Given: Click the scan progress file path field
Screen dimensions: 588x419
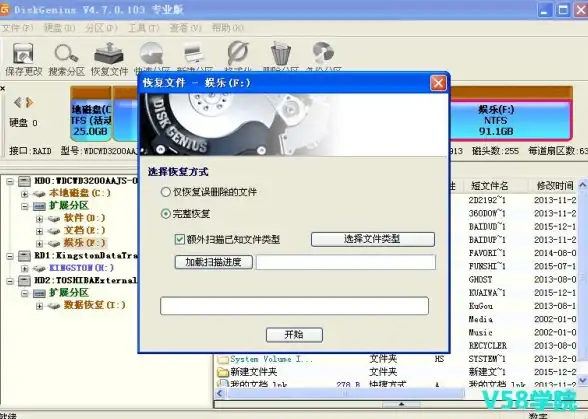Looking at the screenshot, I should tap(346, 262).
